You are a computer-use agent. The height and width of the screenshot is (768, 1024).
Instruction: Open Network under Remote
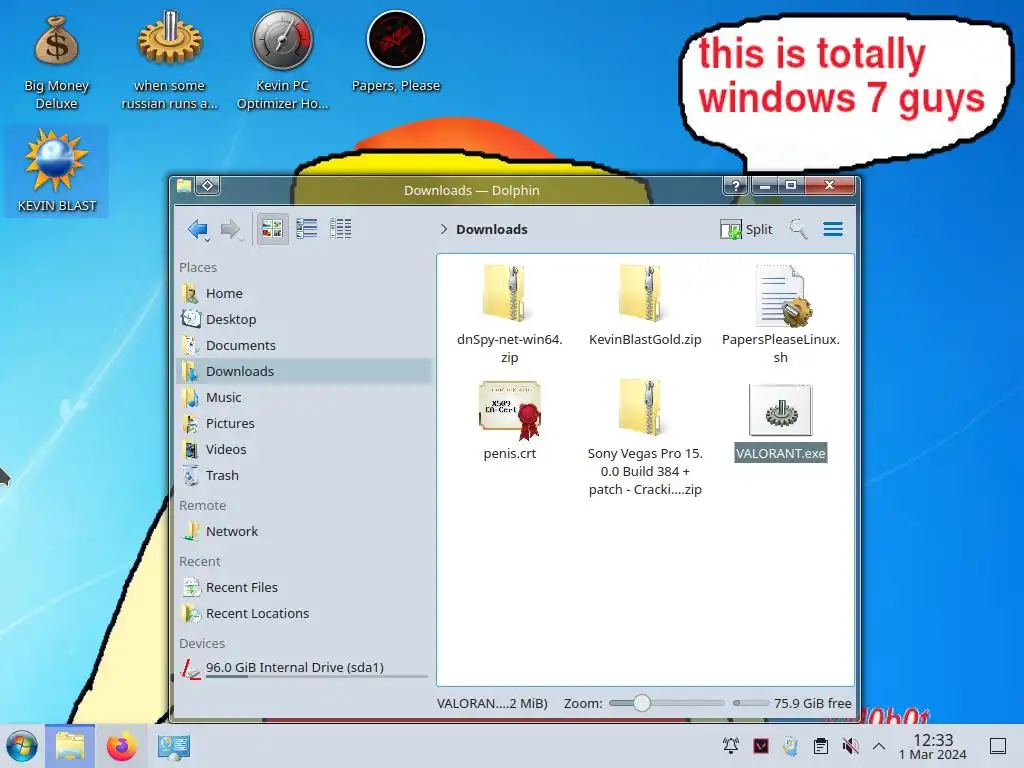304,532
